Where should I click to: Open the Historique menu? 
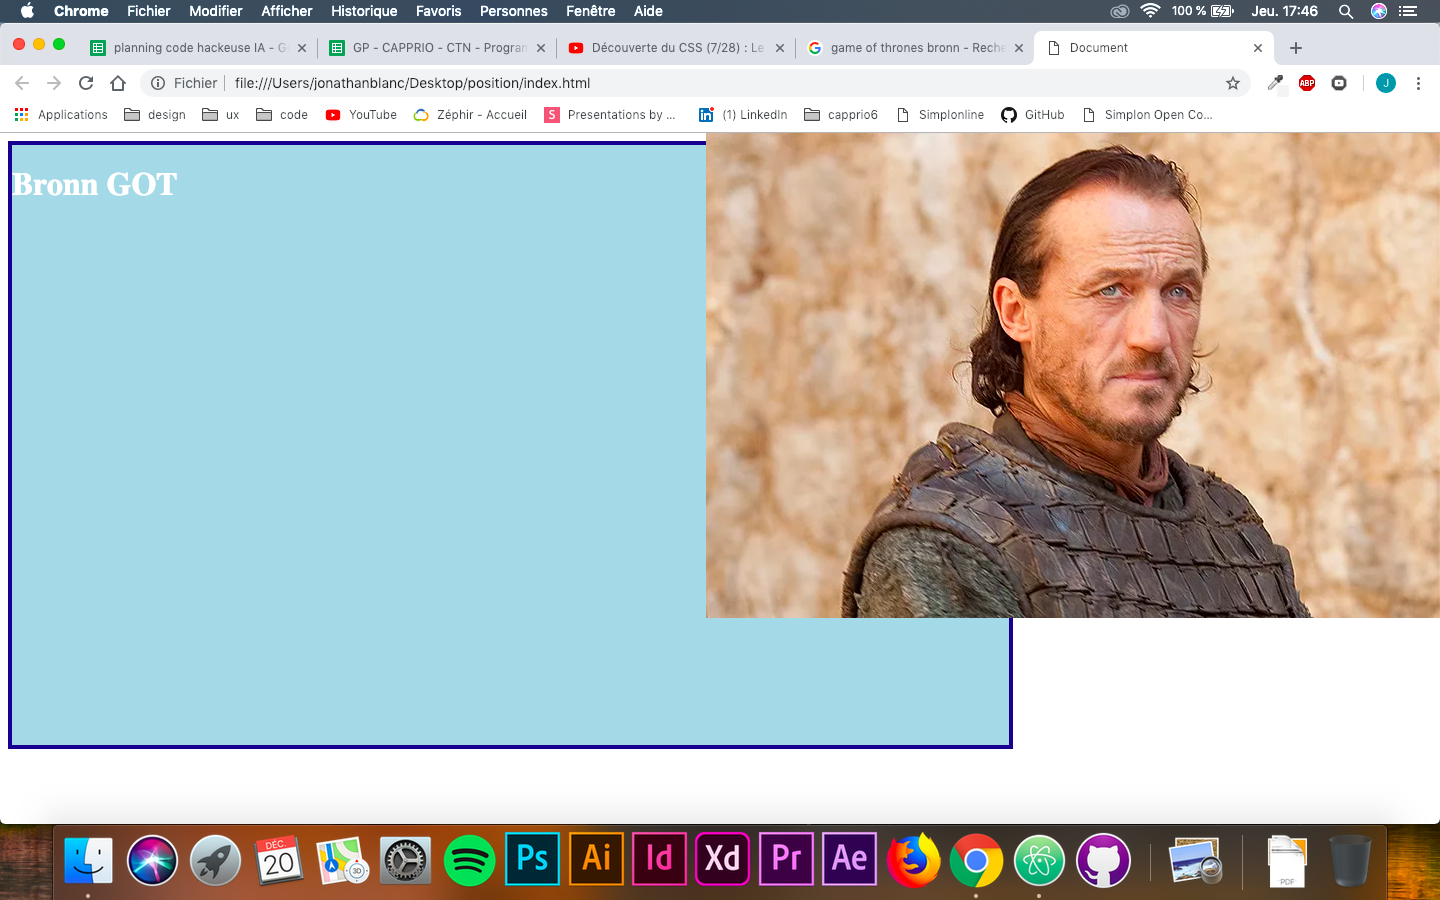(x=364, y=11)
